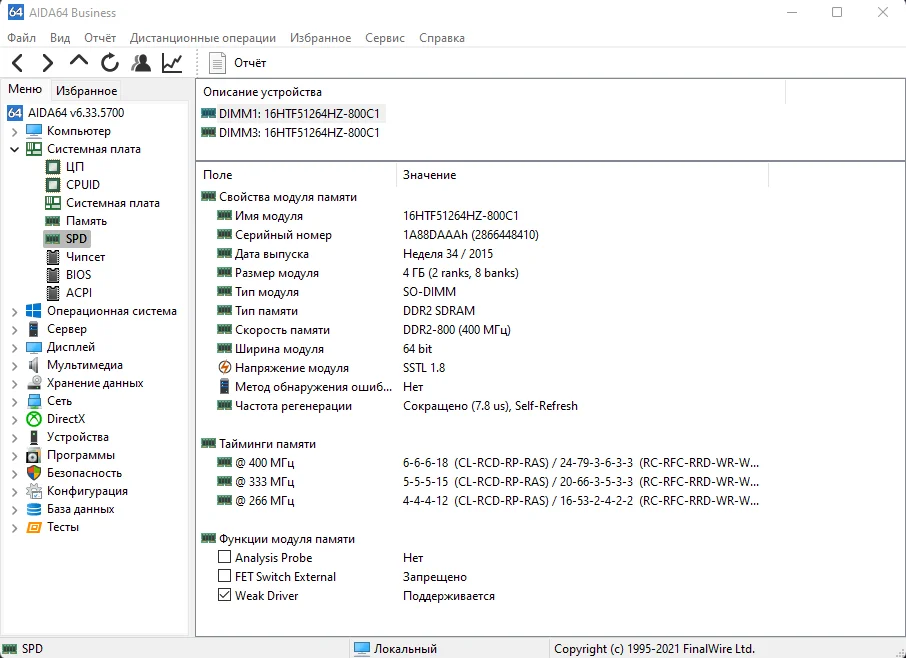The width and height of the screenshot is (906, 658).
Task: Click the Отчёт toolbar button label
Action: [250, 62]
